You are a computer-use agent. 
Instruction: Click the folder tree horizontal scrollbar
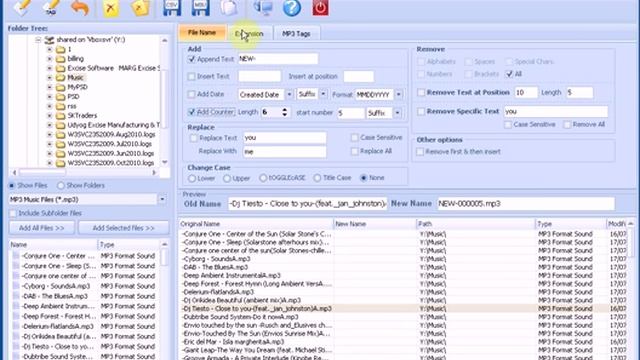[x=84, y=173]
